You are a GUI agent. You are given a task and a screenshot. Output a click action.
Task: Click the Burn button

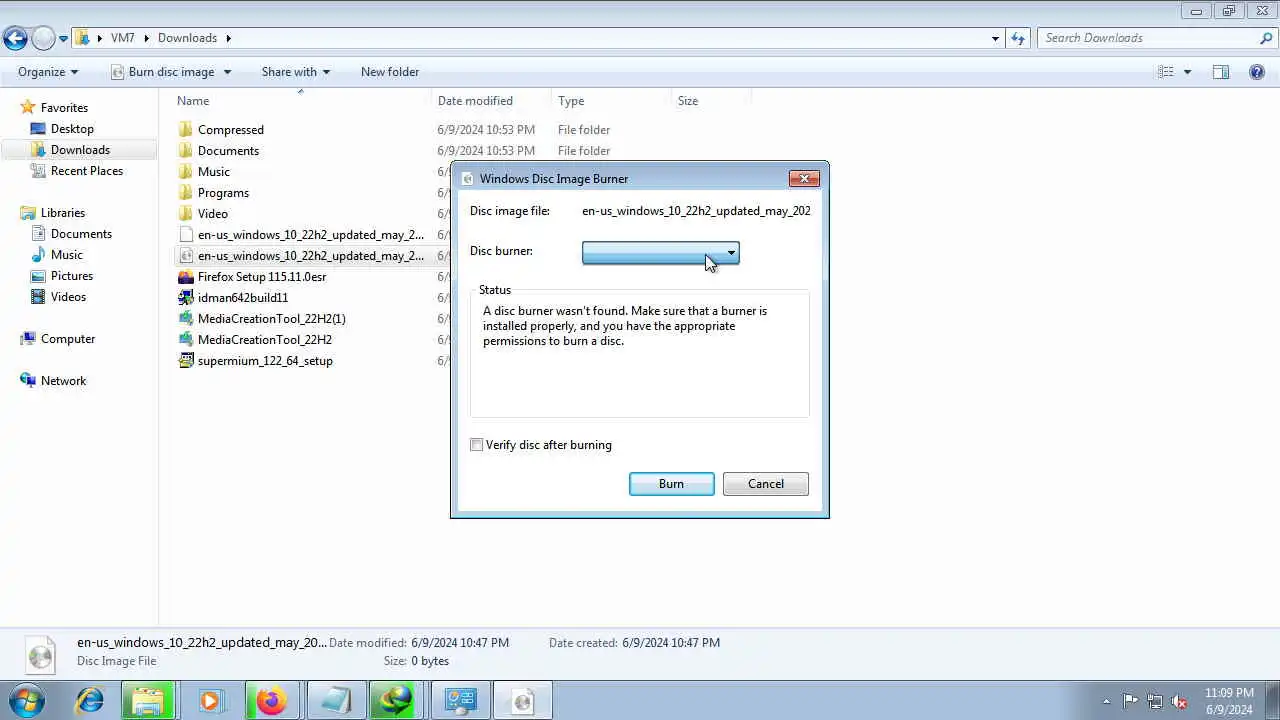[x=671, y=484]
